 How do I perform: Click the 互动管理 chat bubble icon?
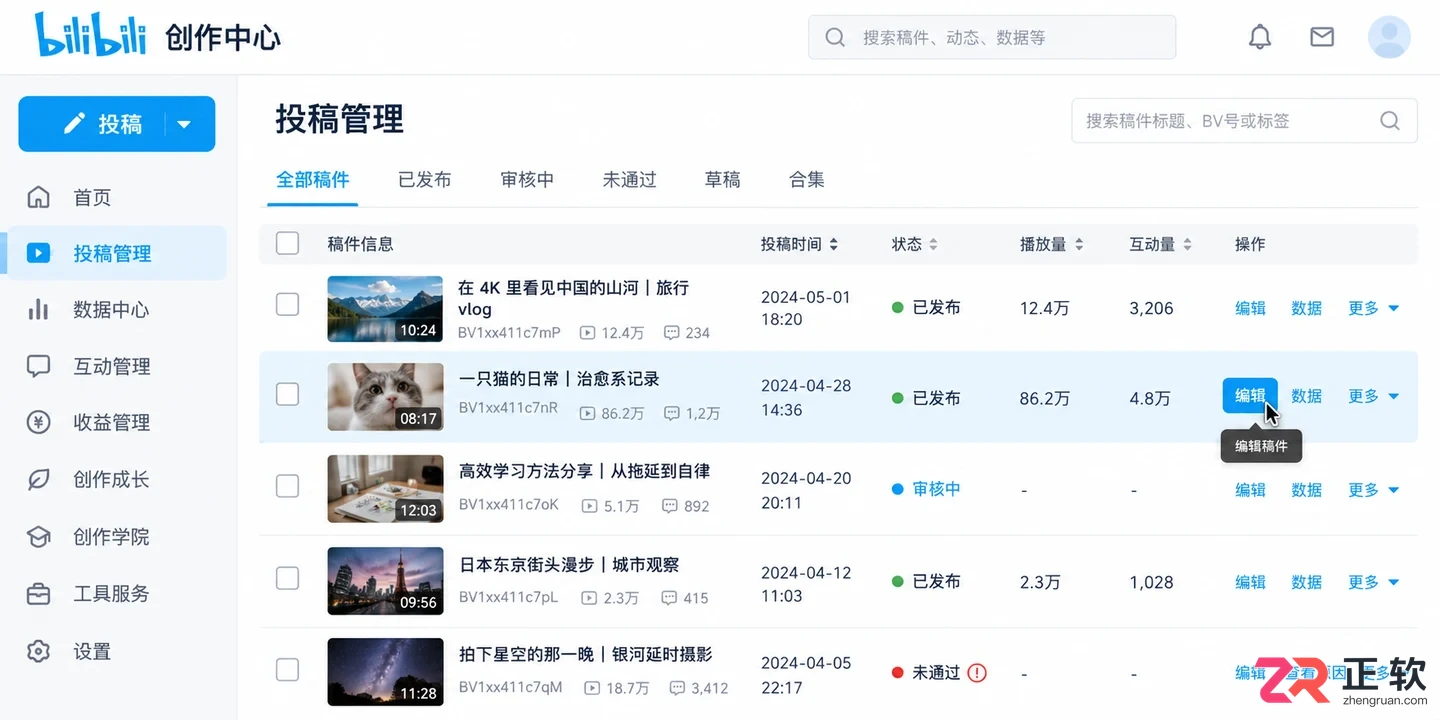click(38, 366)
